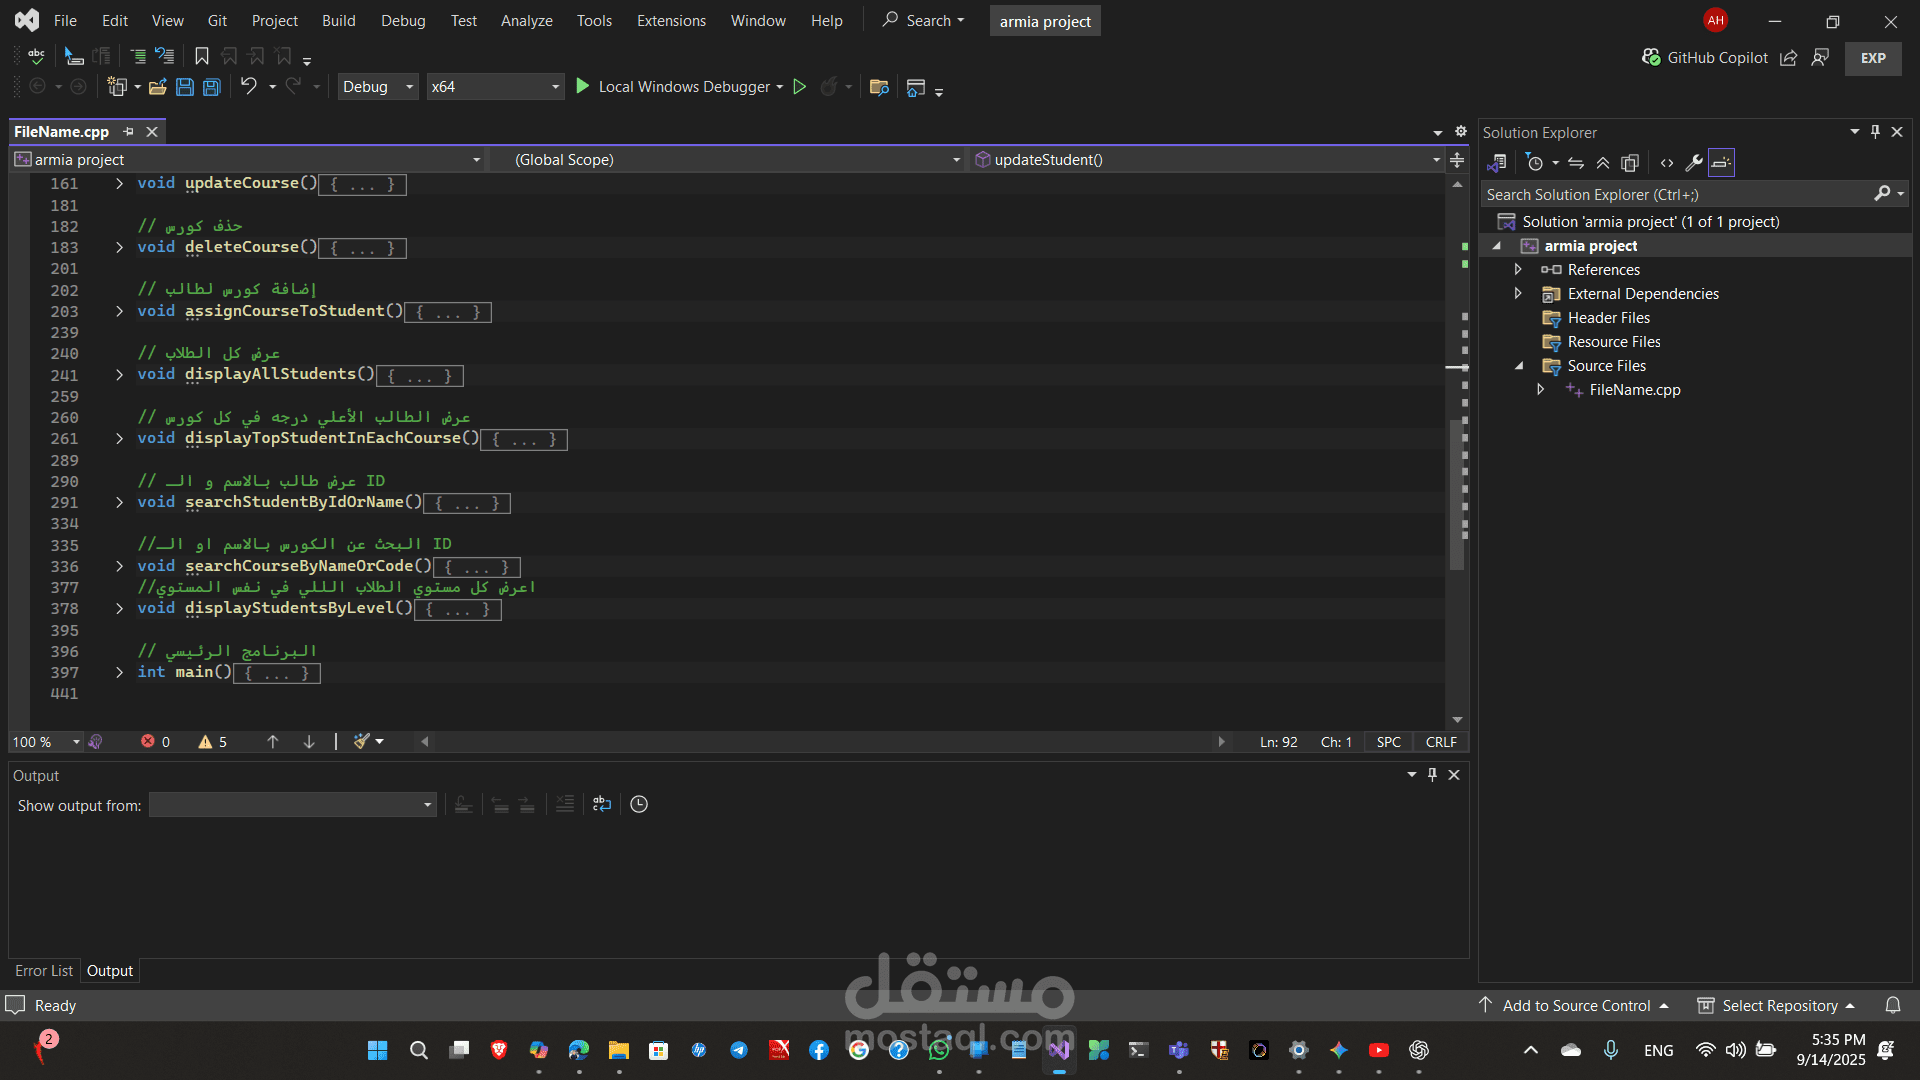Expand the References node in the tree
The height and width of the screenshot is (1080, 1920).
[1518, 269]
